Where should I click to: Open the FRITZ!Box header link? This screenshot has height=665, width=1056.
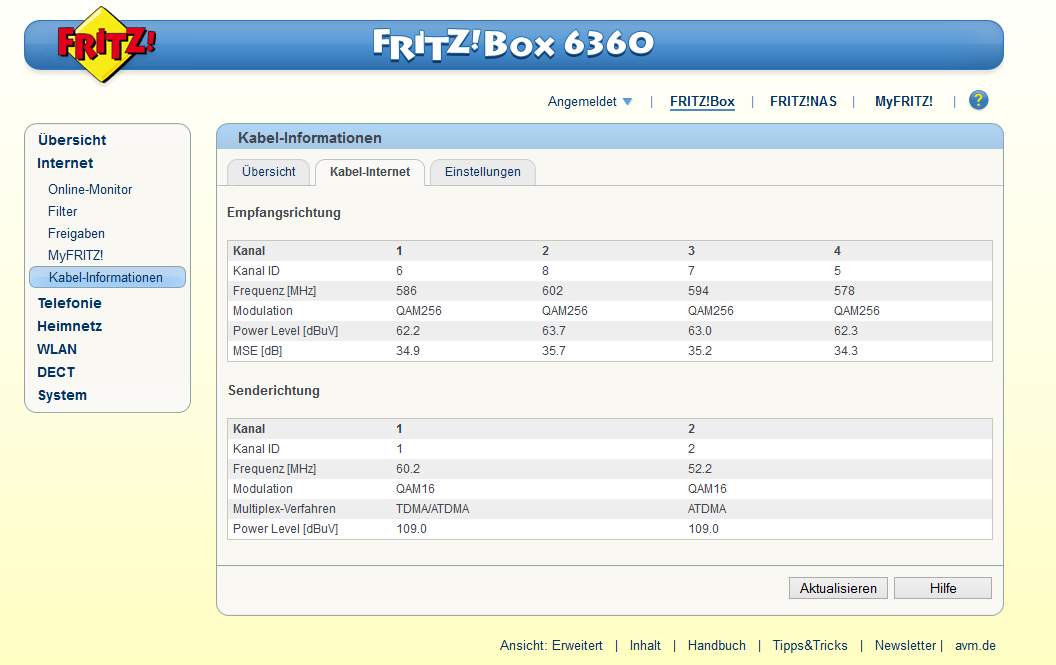point(702,101)
